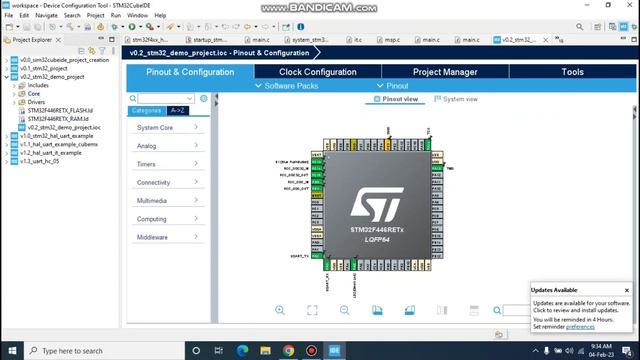This screenshot has width=640, height=360.
Task: Click the Windows Start button
Action: [12, 351]
